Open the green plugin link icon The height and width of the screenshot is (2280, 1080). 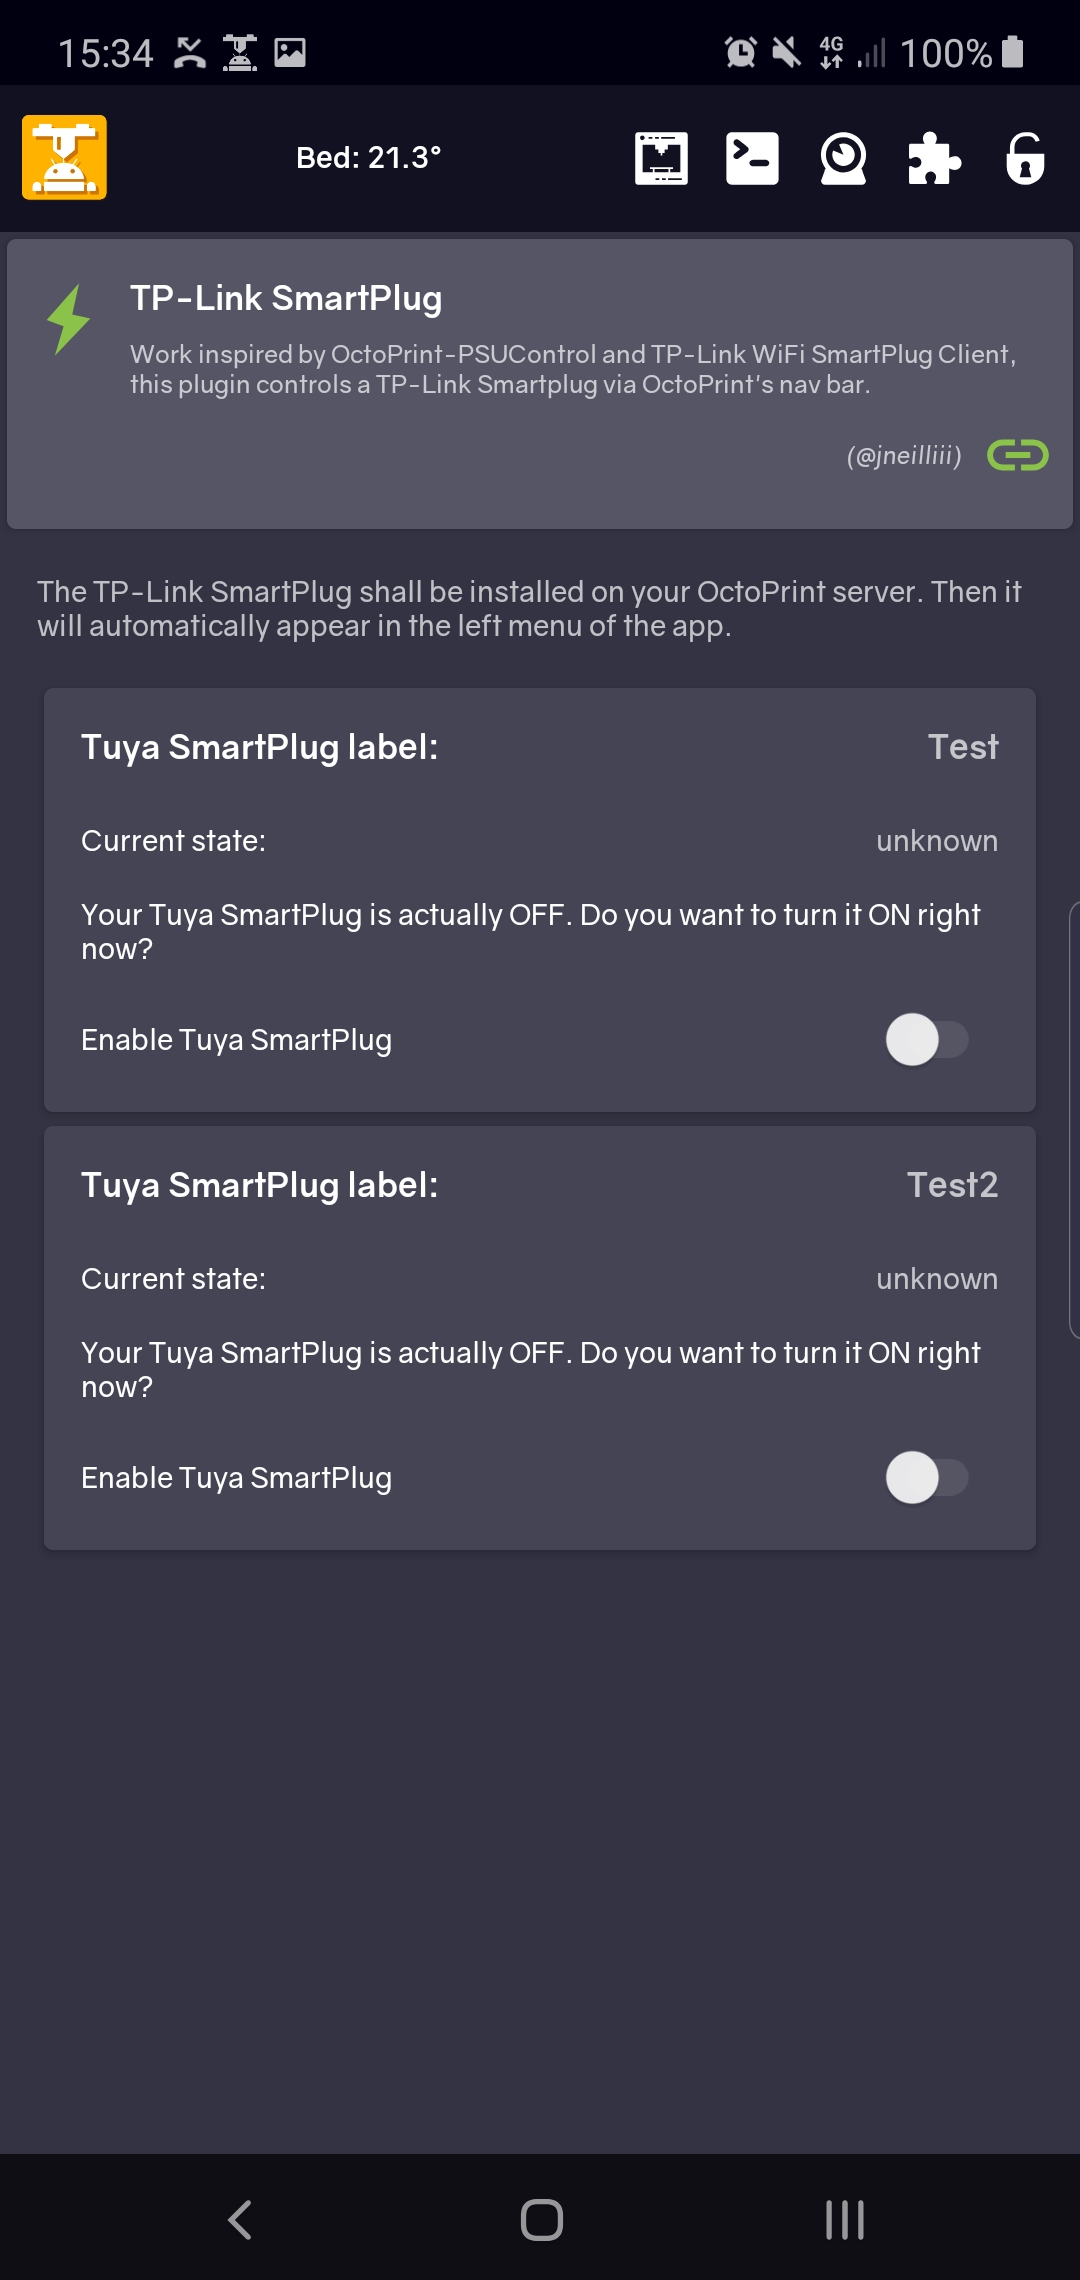pyautogui.click(x=1017, y=455)
